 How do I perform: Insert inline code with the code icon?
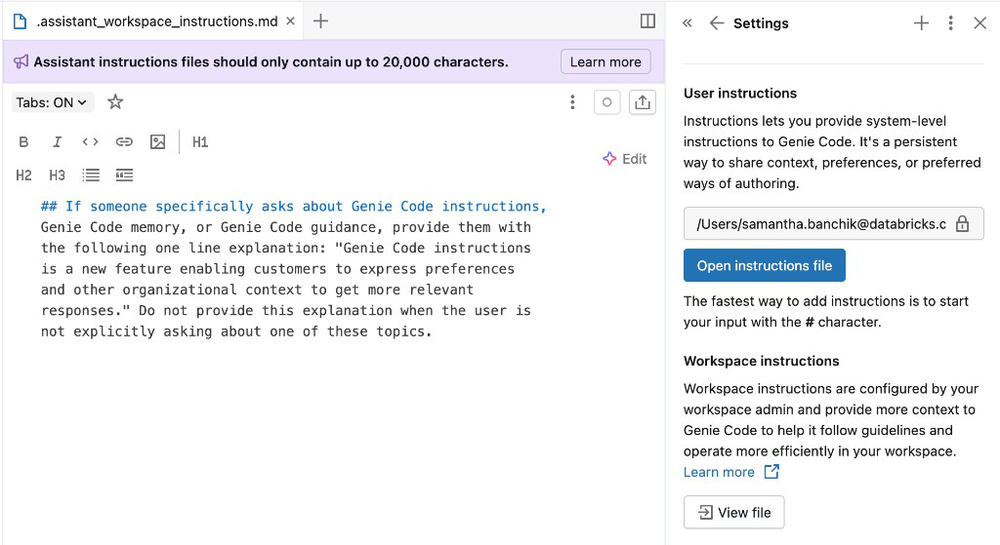90,142
